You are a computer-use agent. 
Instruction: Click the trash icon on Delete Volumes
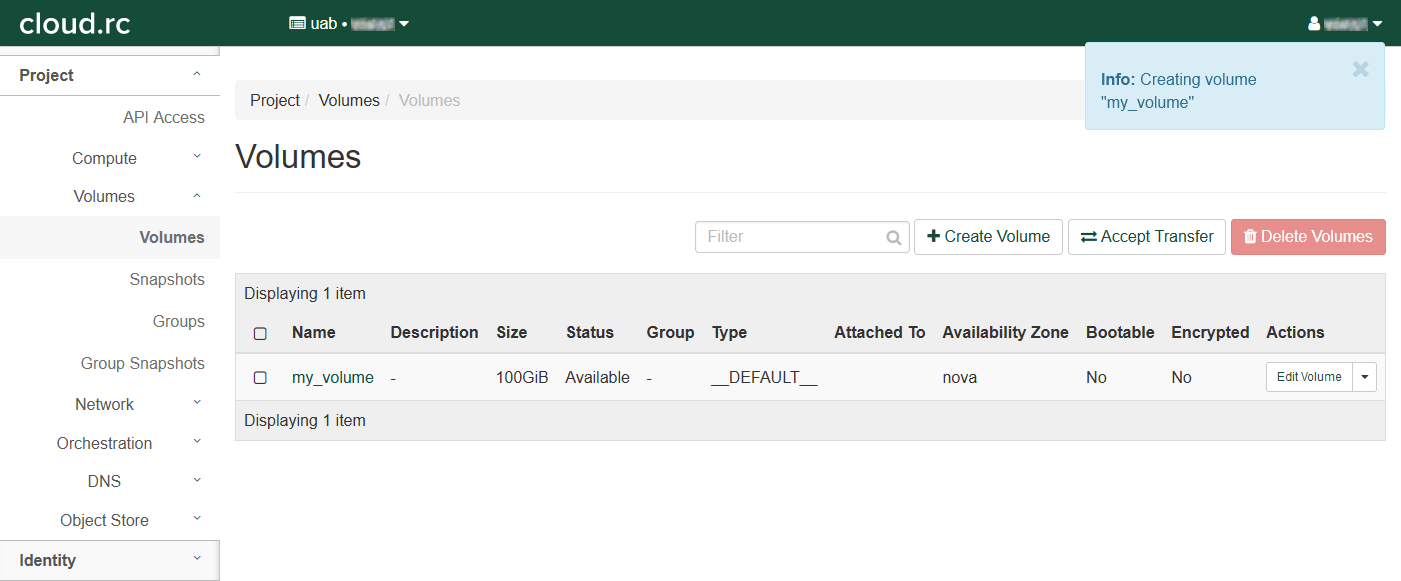click(1250, 237)
